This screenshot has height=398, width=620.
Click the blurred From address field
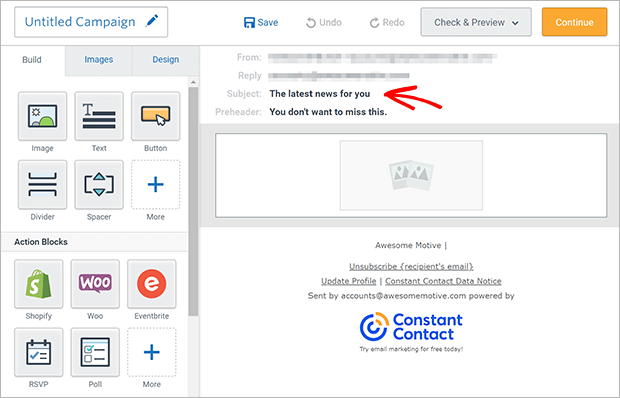(x=382, y=58)
